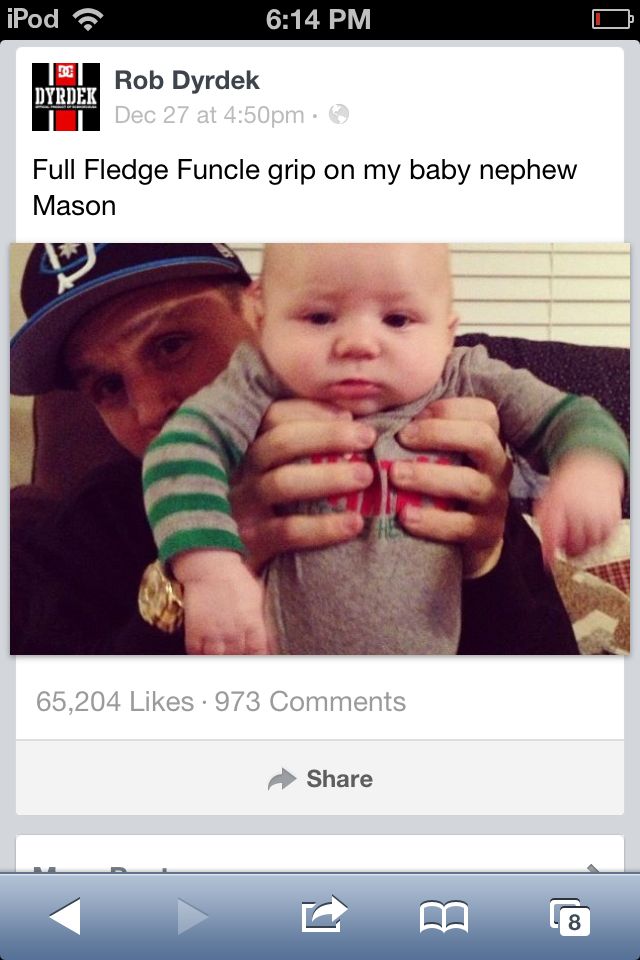The width and height of the screenshot is (640, 960).
Task: Open Safari's share action sheet icon
Action: (x=324, y=914)
